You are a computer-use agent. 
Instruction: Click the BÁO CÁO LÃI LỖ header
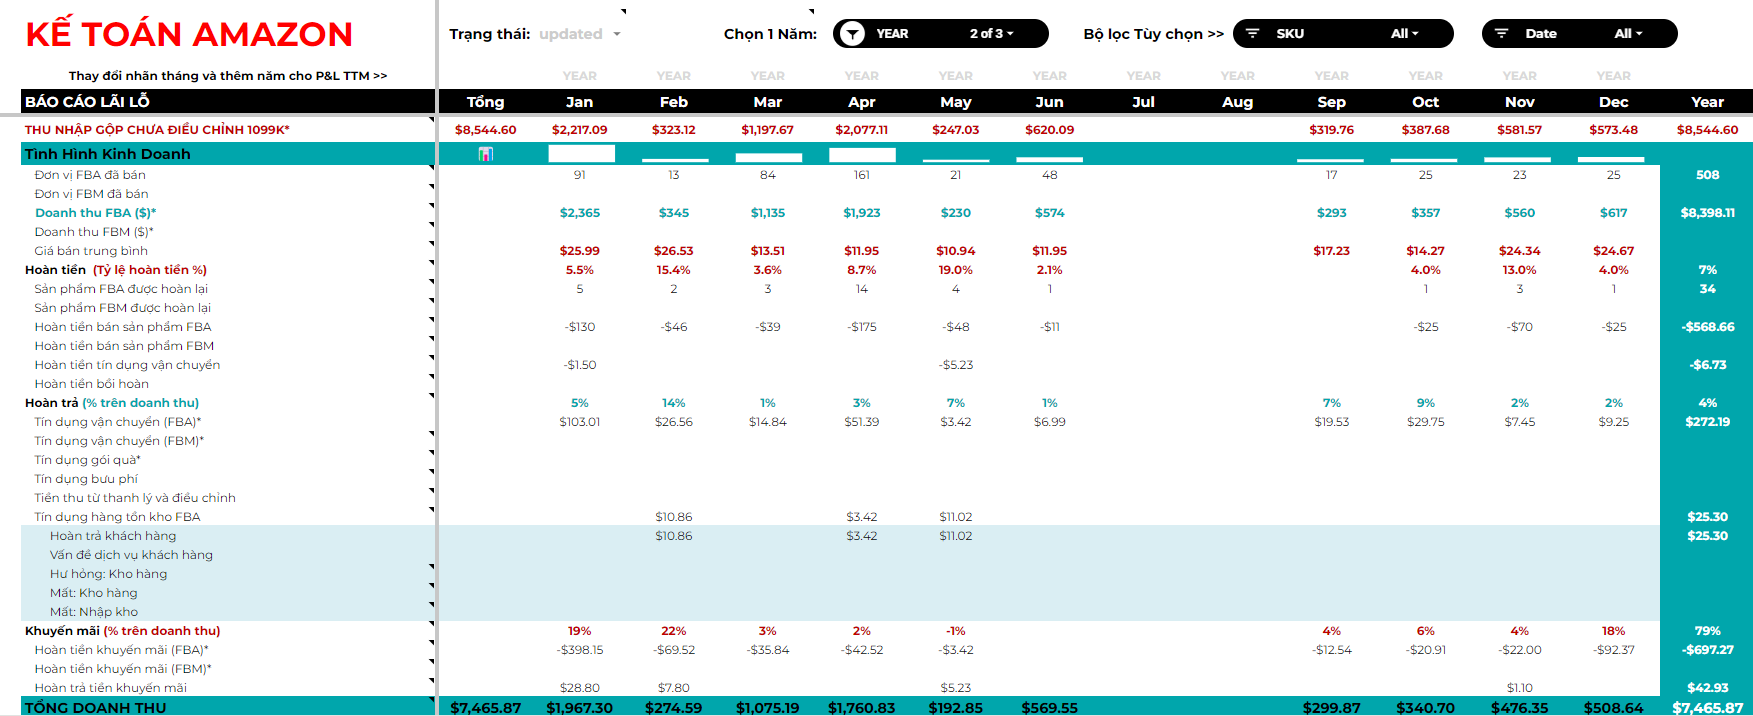pos(88,102)
